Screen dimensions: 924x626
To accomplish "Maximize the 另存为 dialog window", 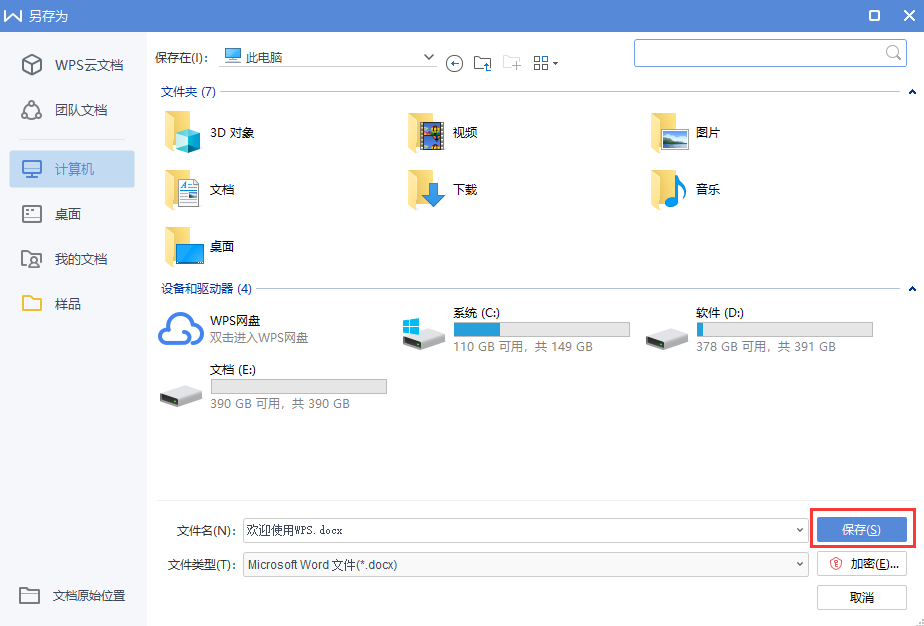I will (874, 15).
